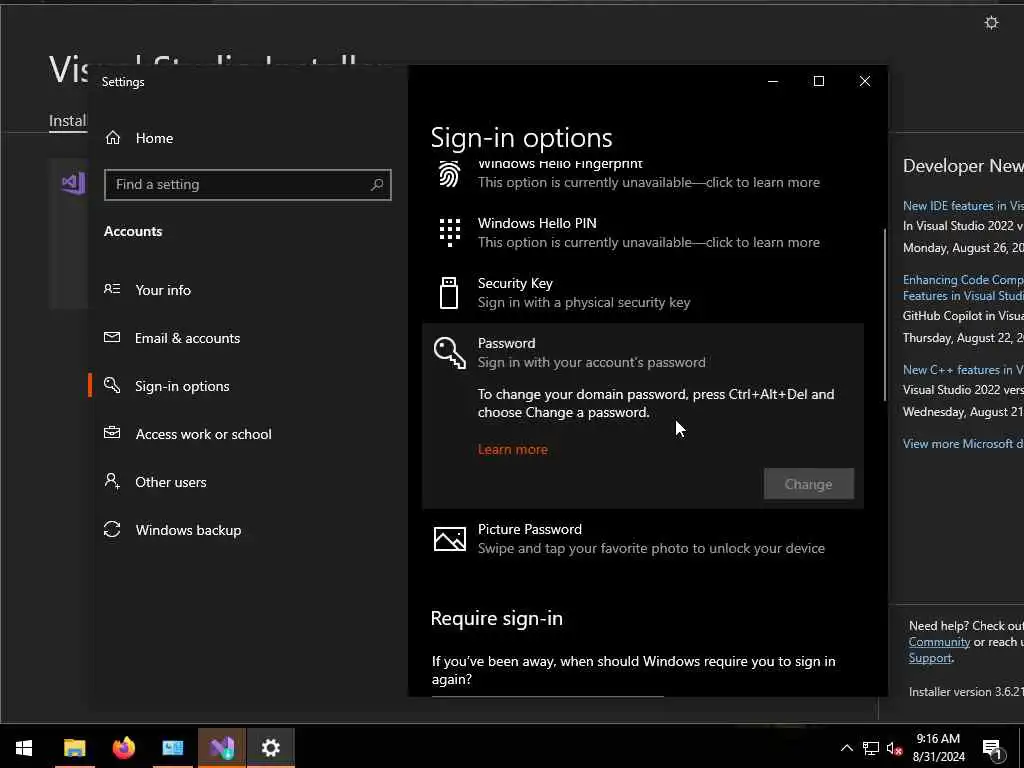This screenshot has width=1024, height=768.
Task: Minimize the Settings window
Action: click(x=773, y=81)
